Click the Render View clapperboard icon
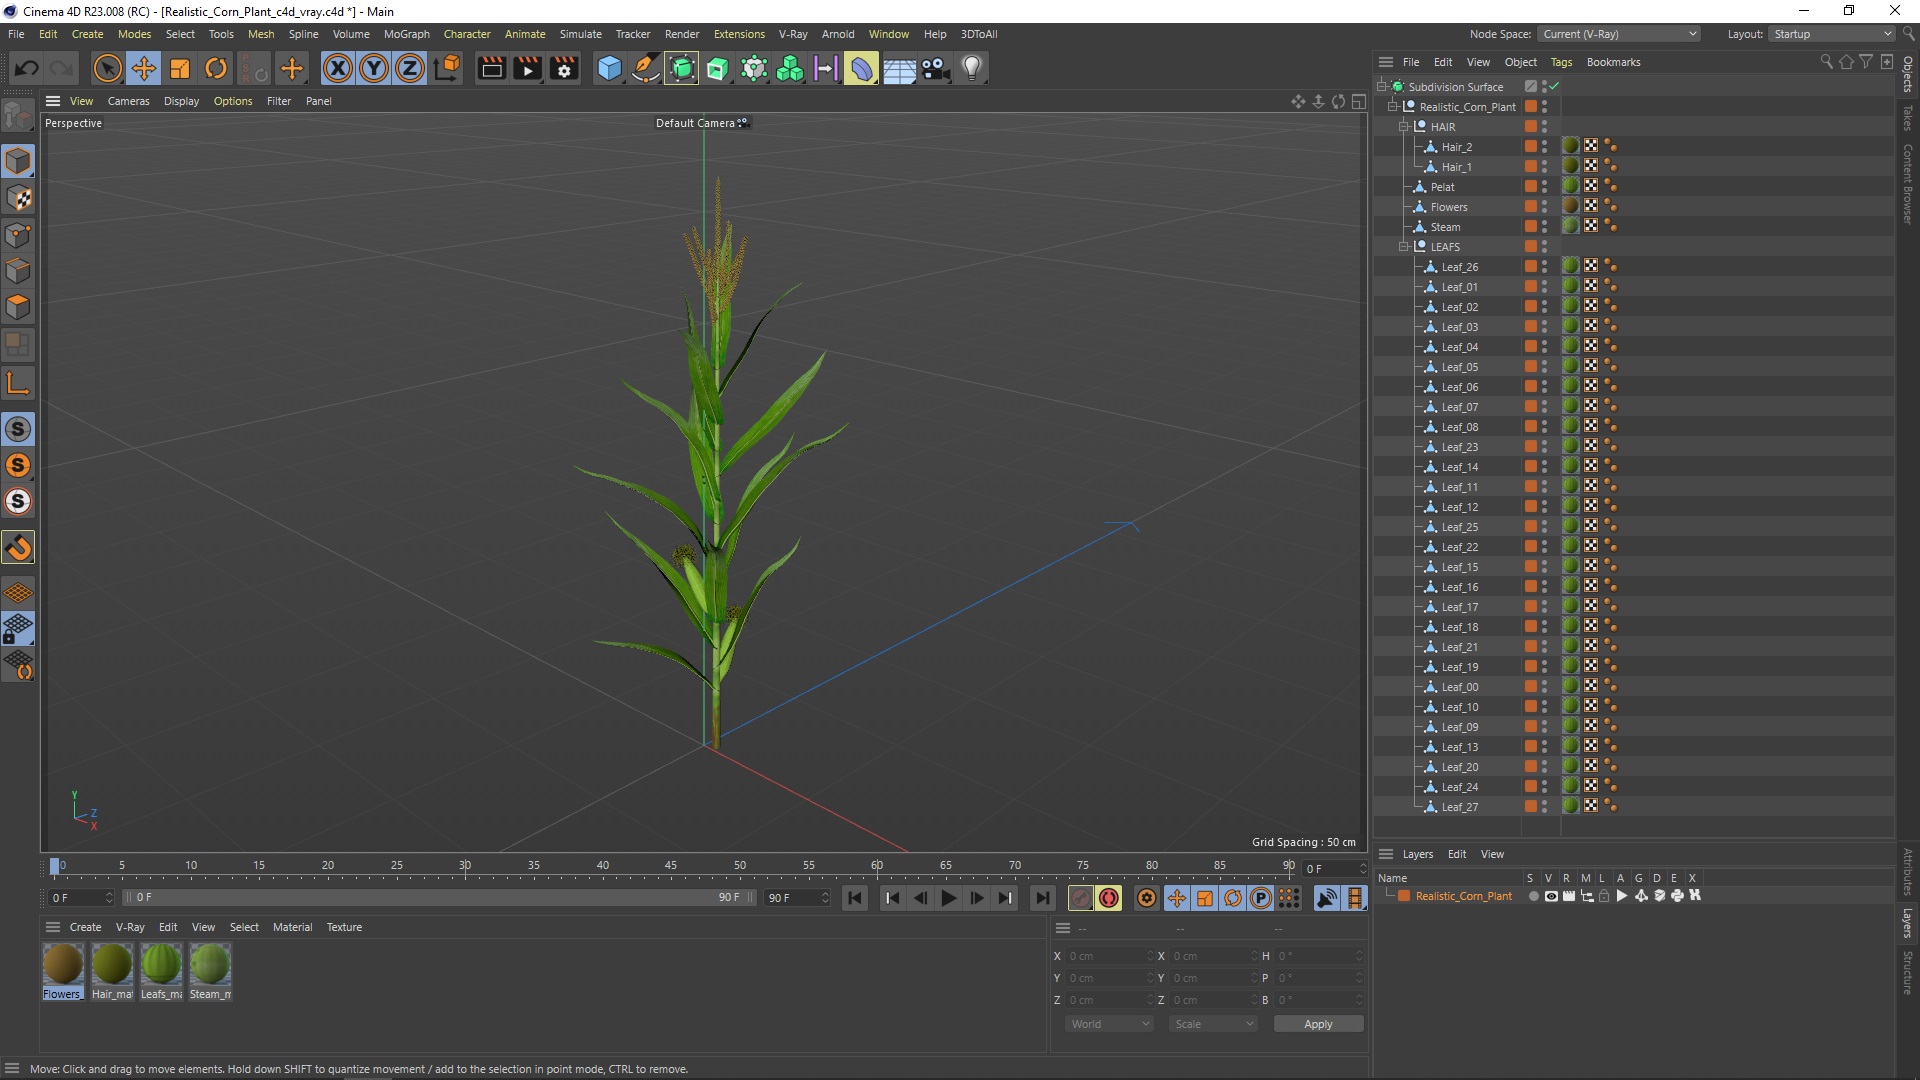Image resolution: width=1920 pixels, height=1080 pixels. pos(491,68)
